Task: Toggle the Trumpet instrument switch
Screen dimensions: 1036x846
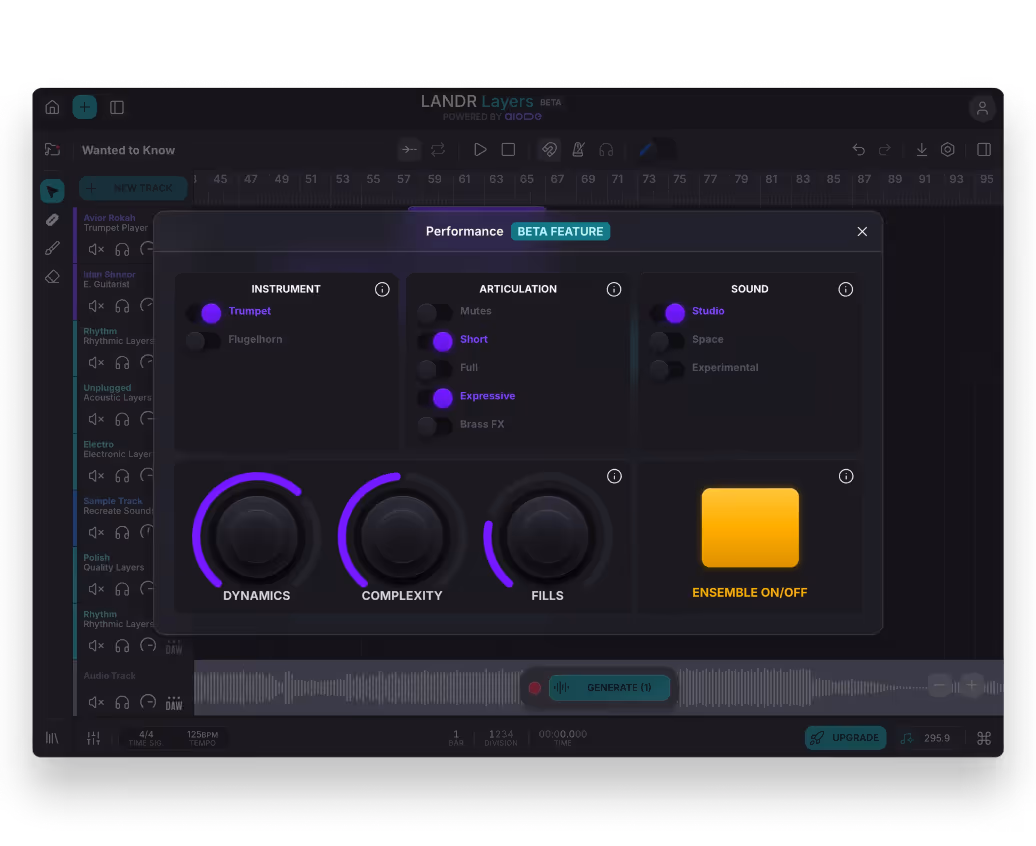Action: coord(204,312)
